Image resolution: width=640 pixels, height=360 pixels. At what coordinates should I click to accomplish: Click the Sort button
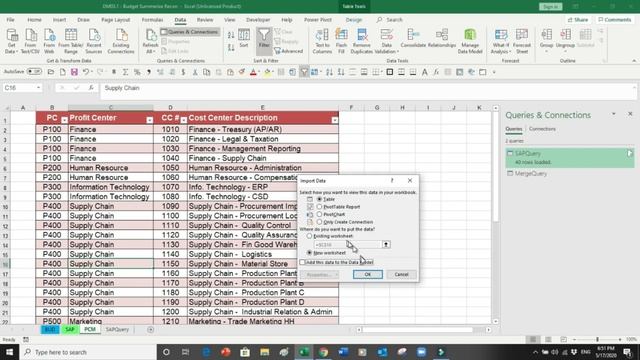pyautogui.click(x=244, y=39)
